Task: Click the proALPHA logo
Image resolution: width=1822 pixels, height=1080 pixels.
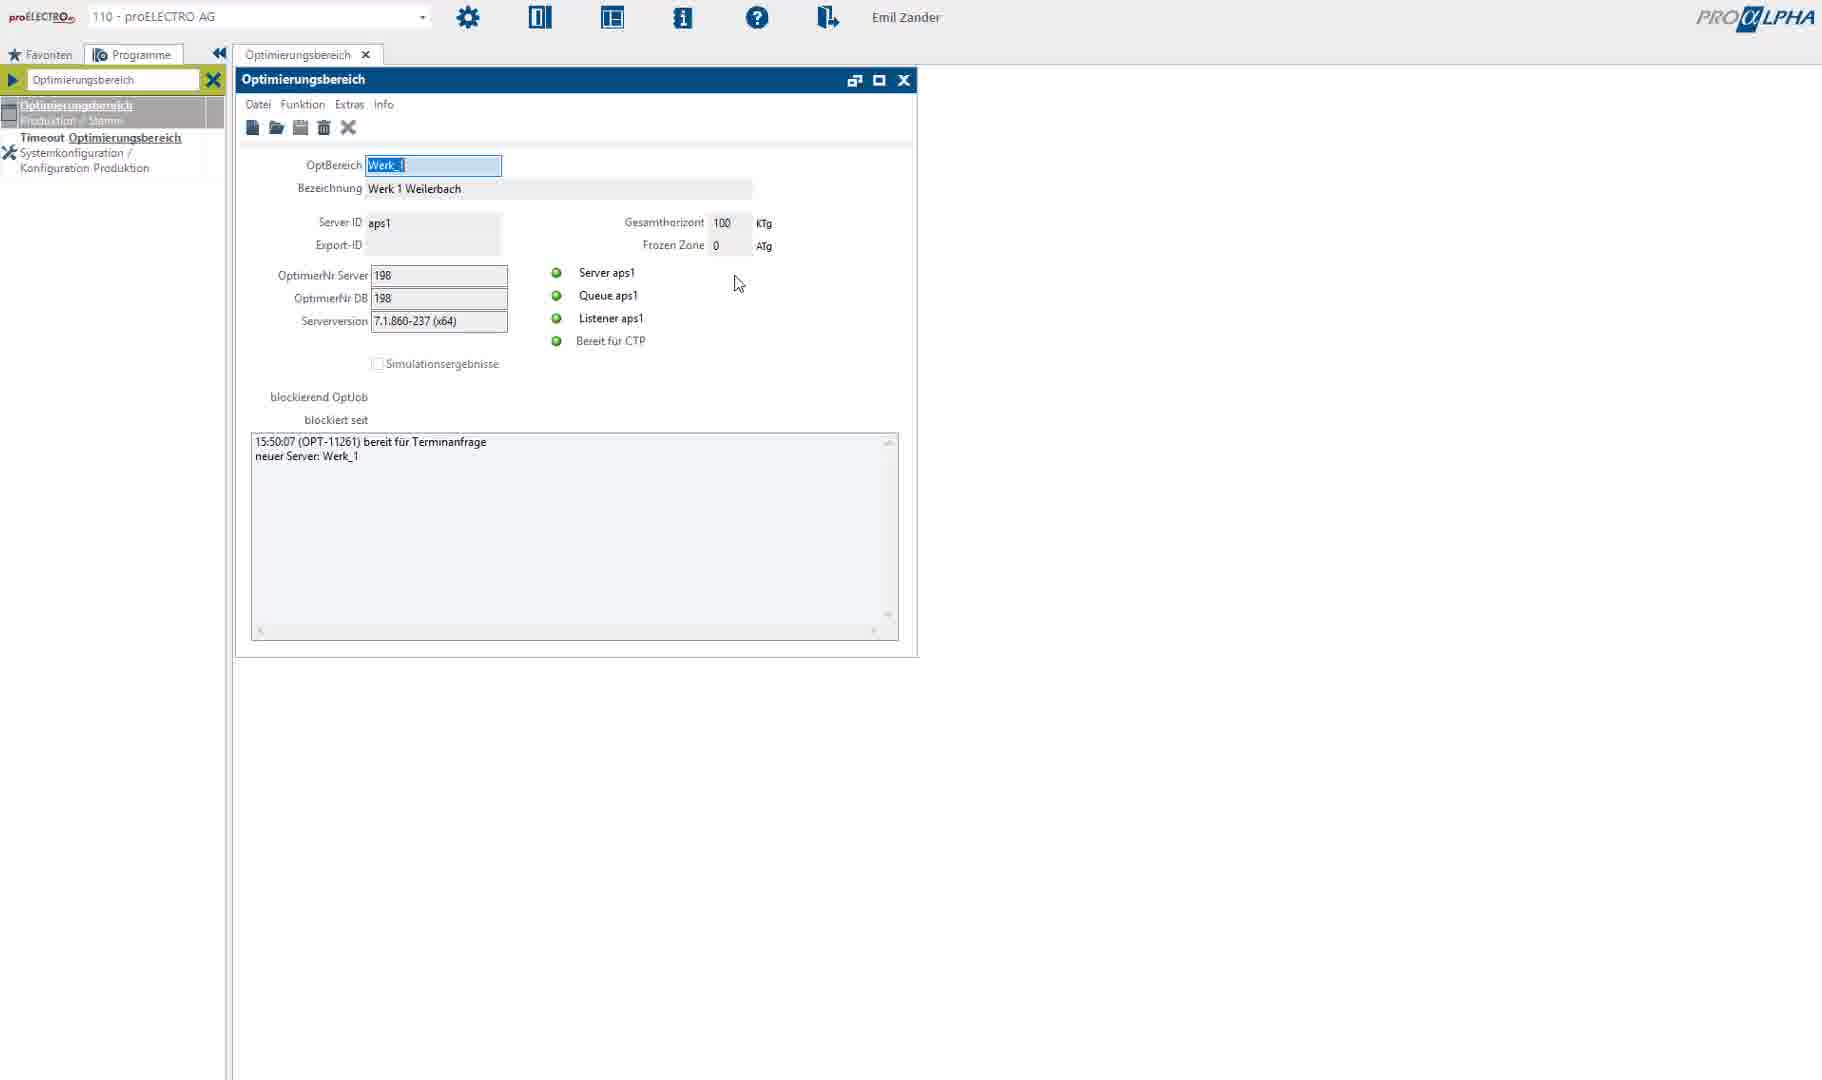Action: [x=1755, y=19]
